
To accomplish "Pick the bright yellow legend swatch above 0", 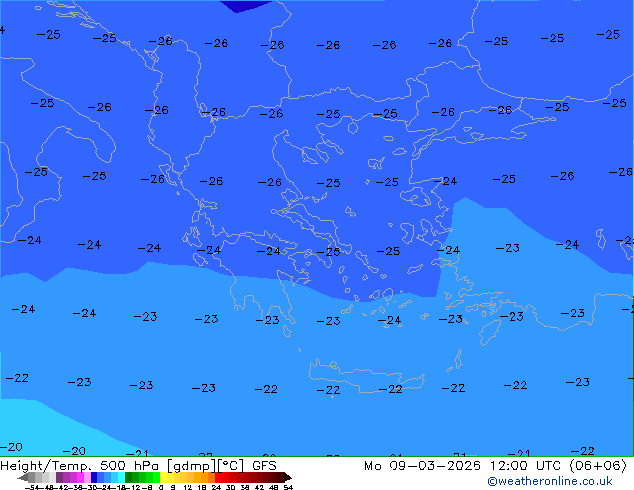I will 164,477.
